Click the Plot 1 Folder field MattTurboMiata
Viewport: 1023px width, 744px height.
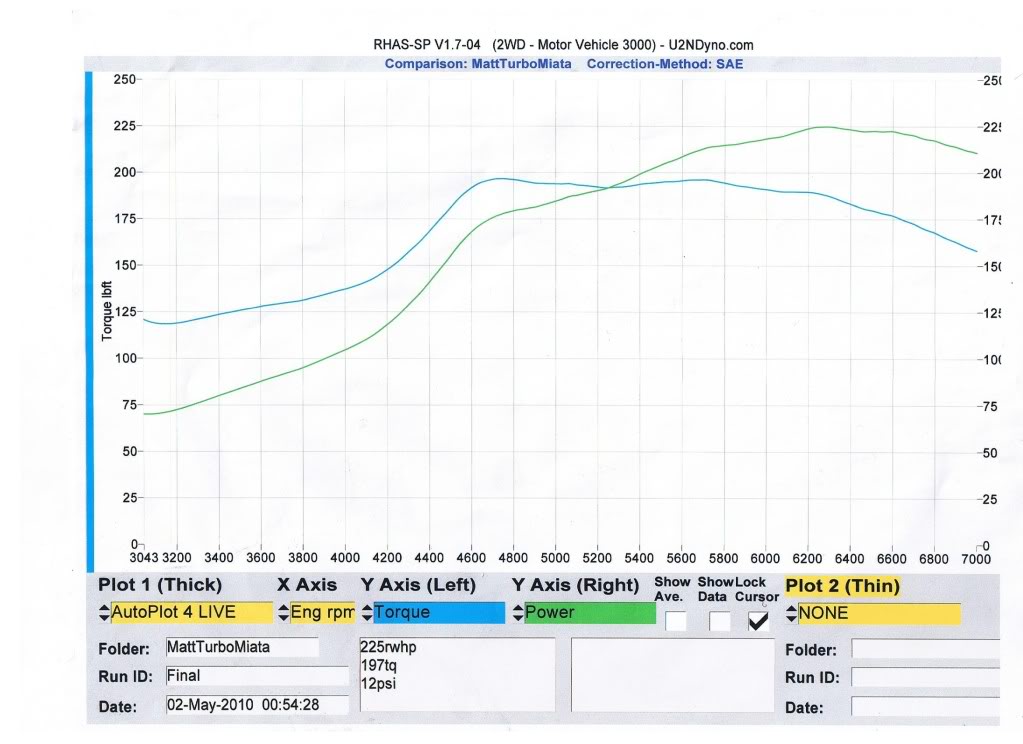[x=242, y=647]
